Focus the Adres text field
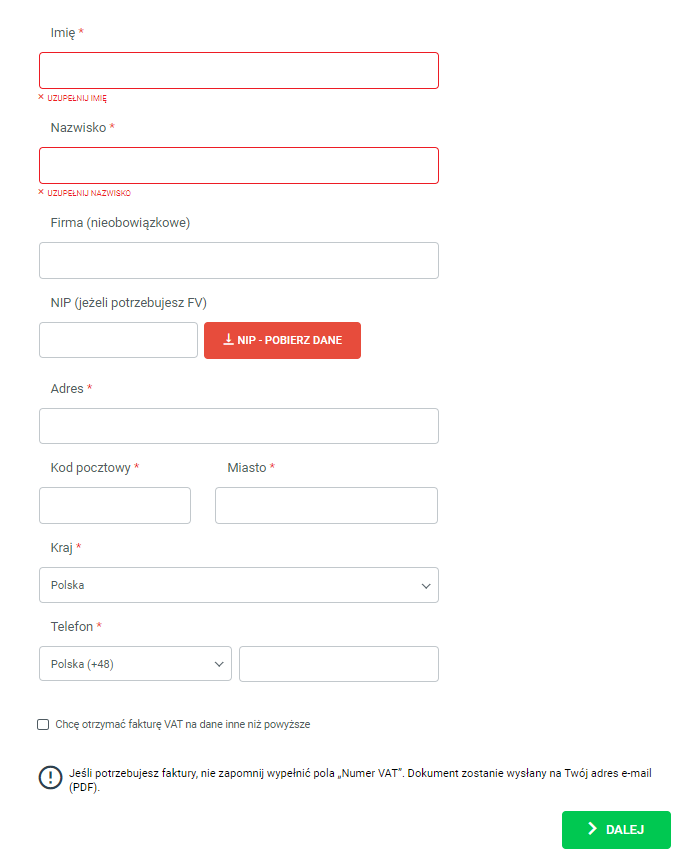Screen dimensions: 696x860 pyautogui.click(x=238, y=426)
